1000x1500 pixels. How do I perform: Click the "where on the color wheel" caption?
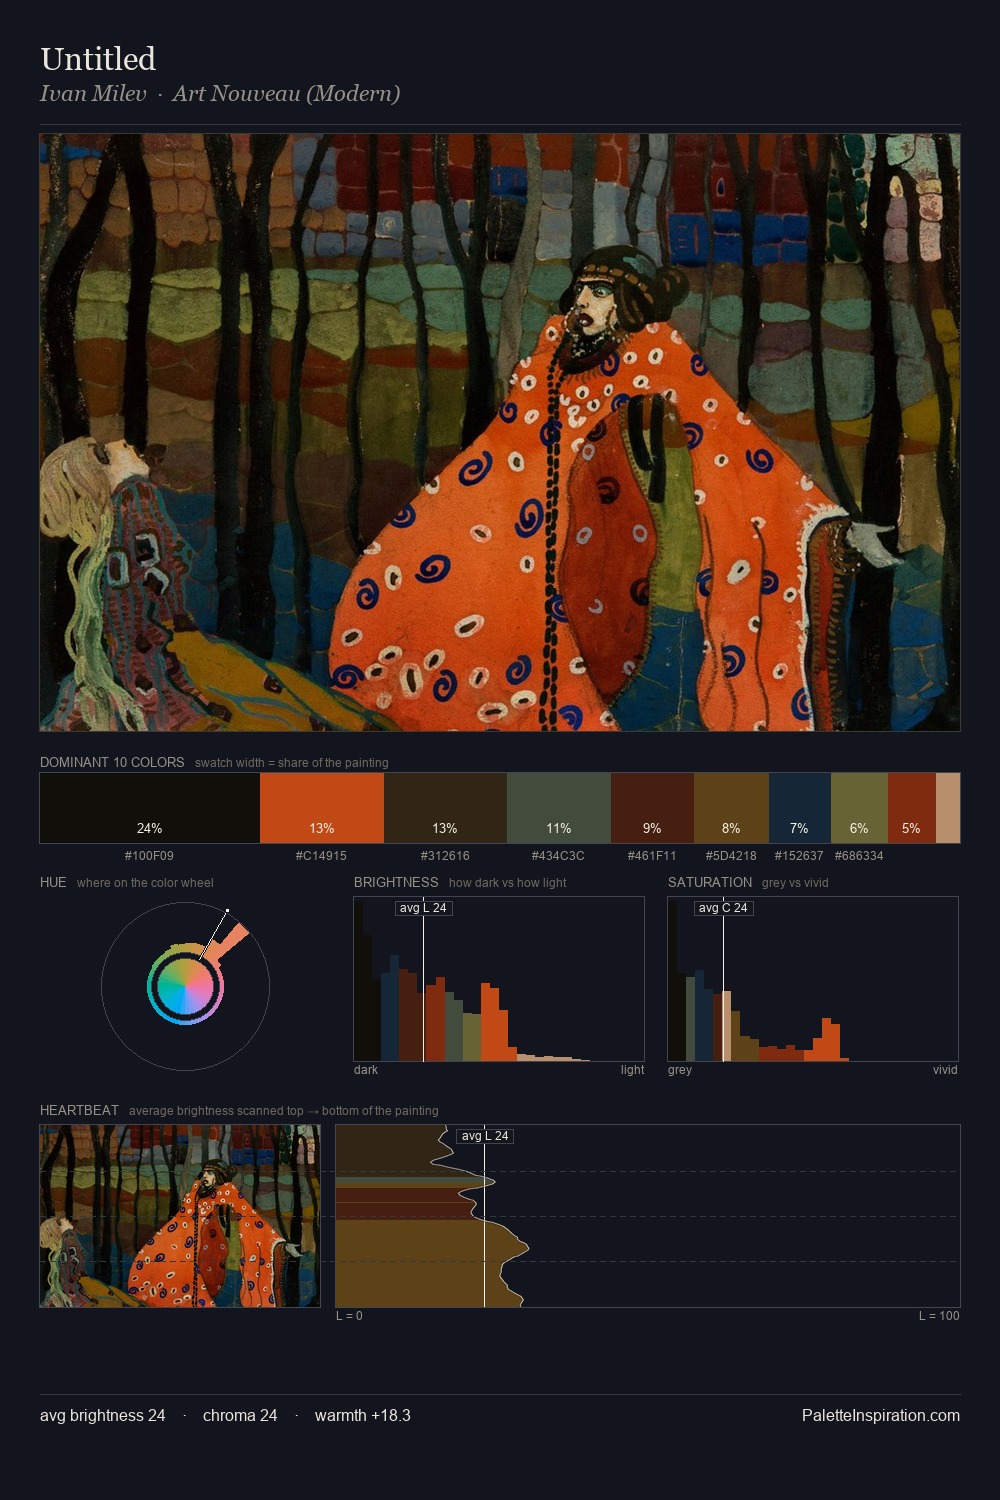(x=145, y=883)
